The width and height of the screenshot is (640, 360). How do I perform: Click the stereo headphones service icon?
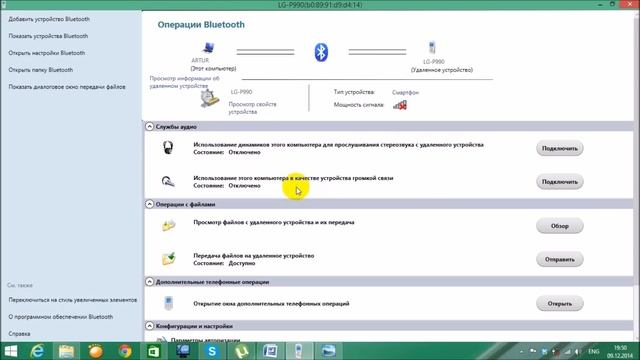(x=168, y=147)
